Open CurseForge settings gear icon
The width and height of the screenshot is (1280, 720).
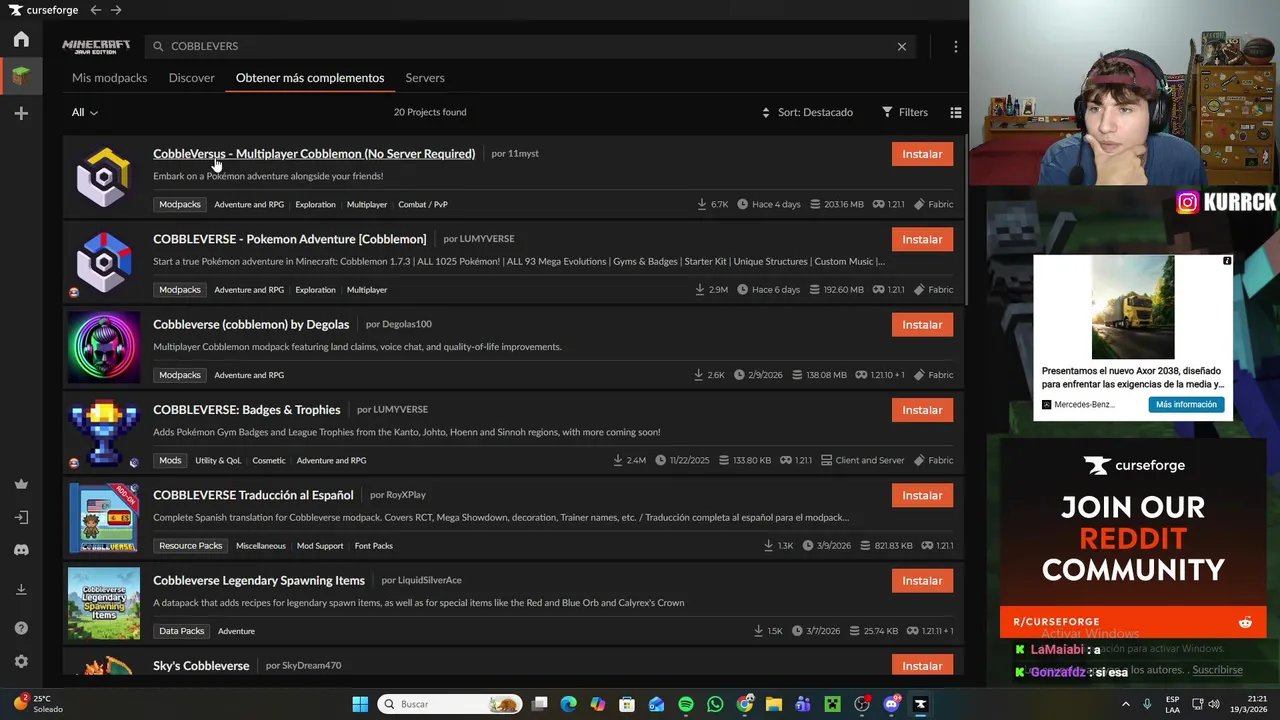click(21, 662)
